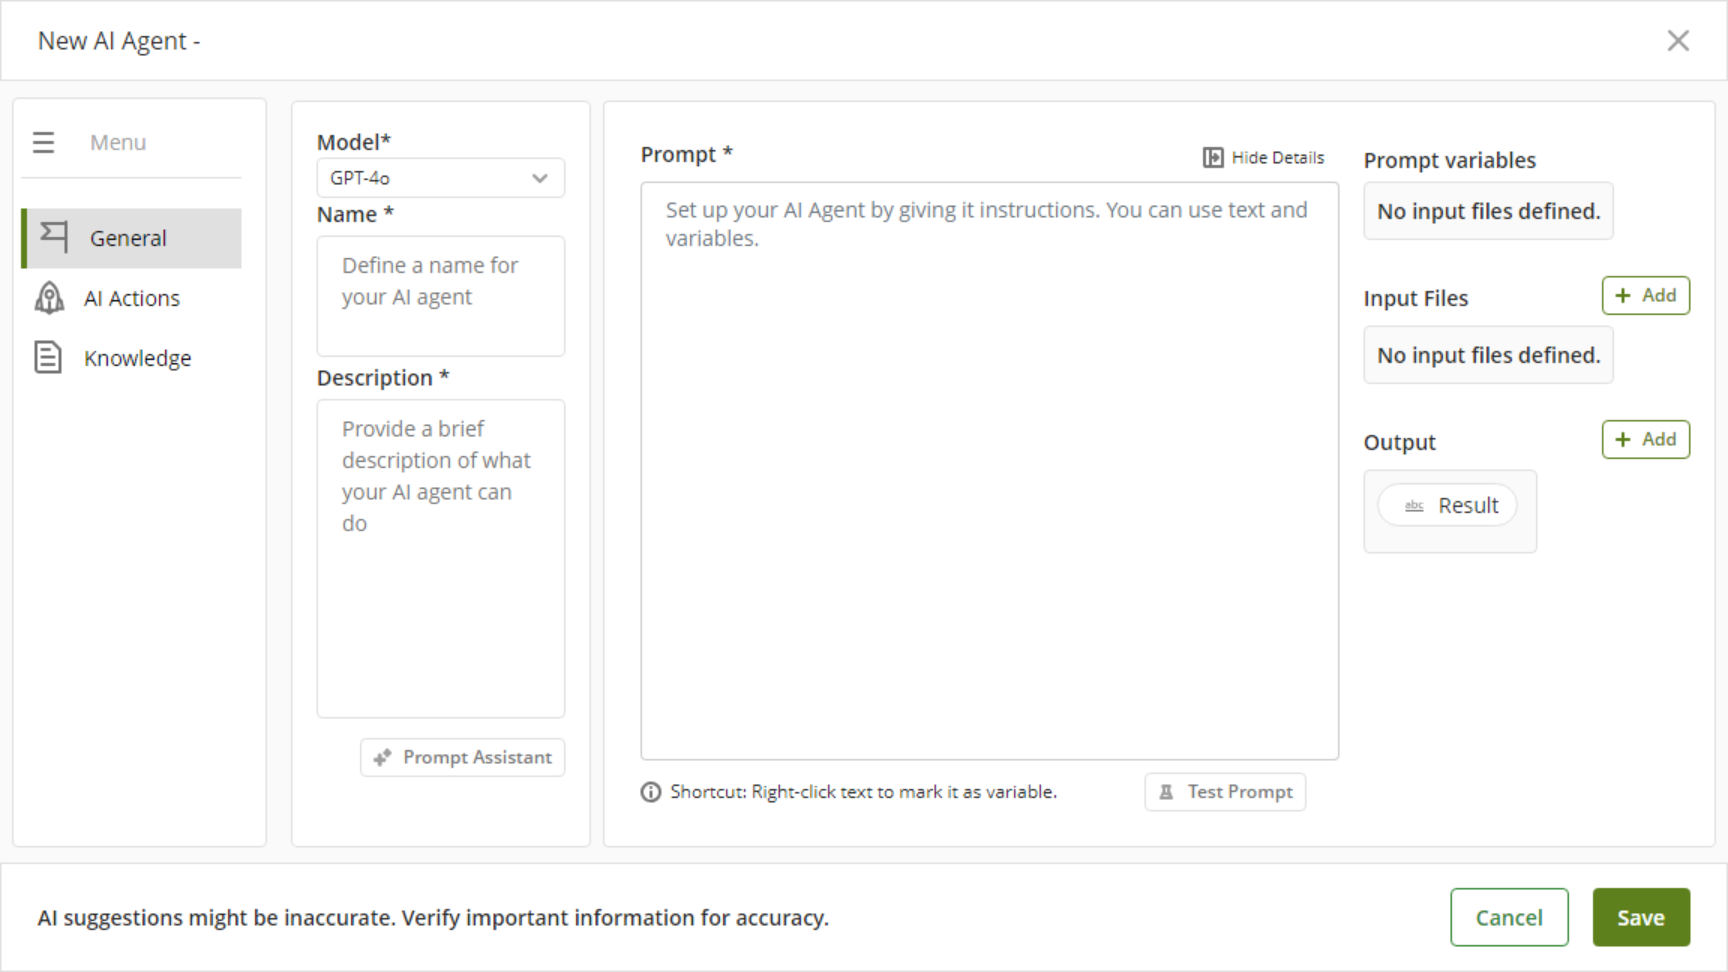
Task: Expand Model list using chevron arrow
Action: pos(540,178)
